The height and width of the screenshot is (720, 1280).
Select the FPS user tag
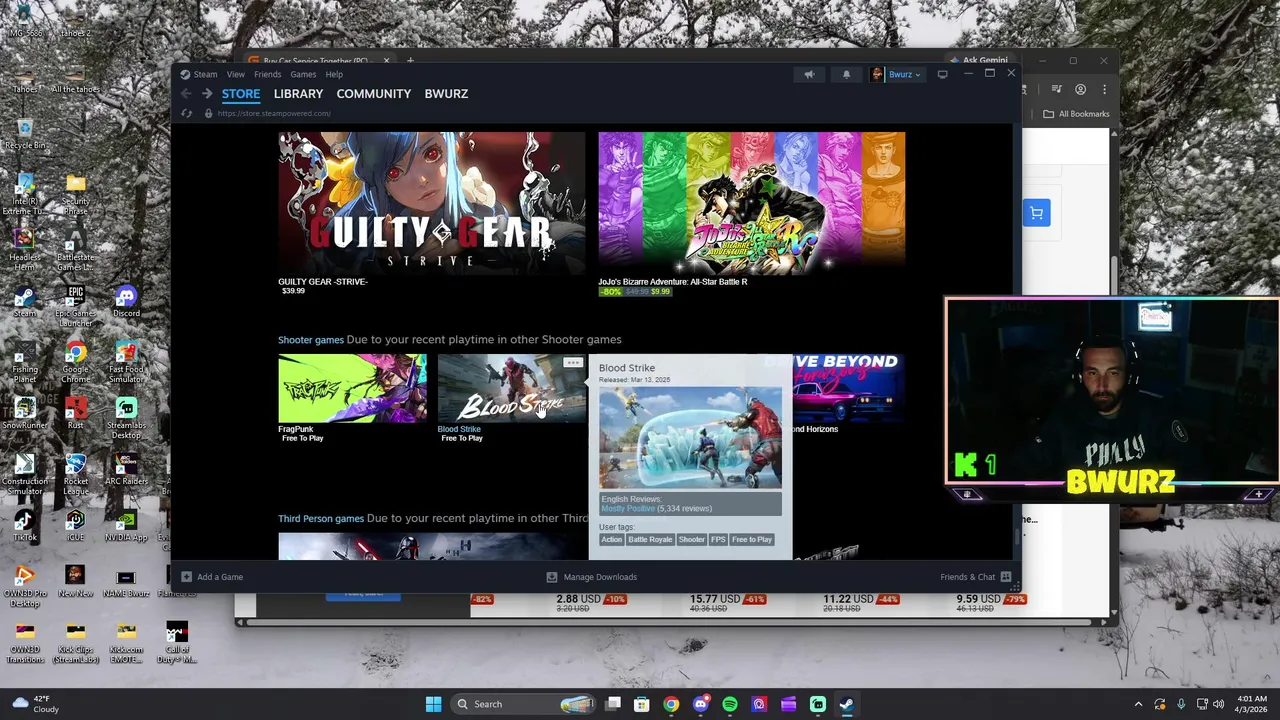718,540
